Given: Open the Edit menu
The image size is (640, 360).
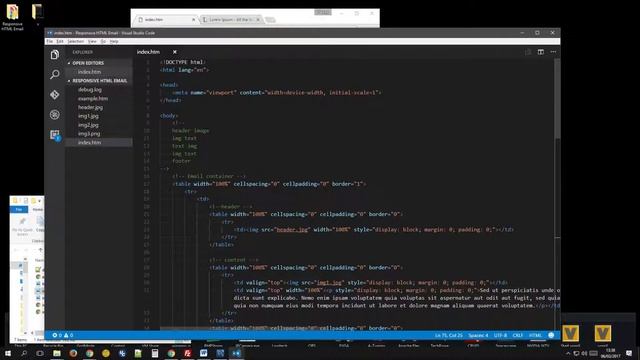Looking at the screenshot, I should [x=60, y=41].
